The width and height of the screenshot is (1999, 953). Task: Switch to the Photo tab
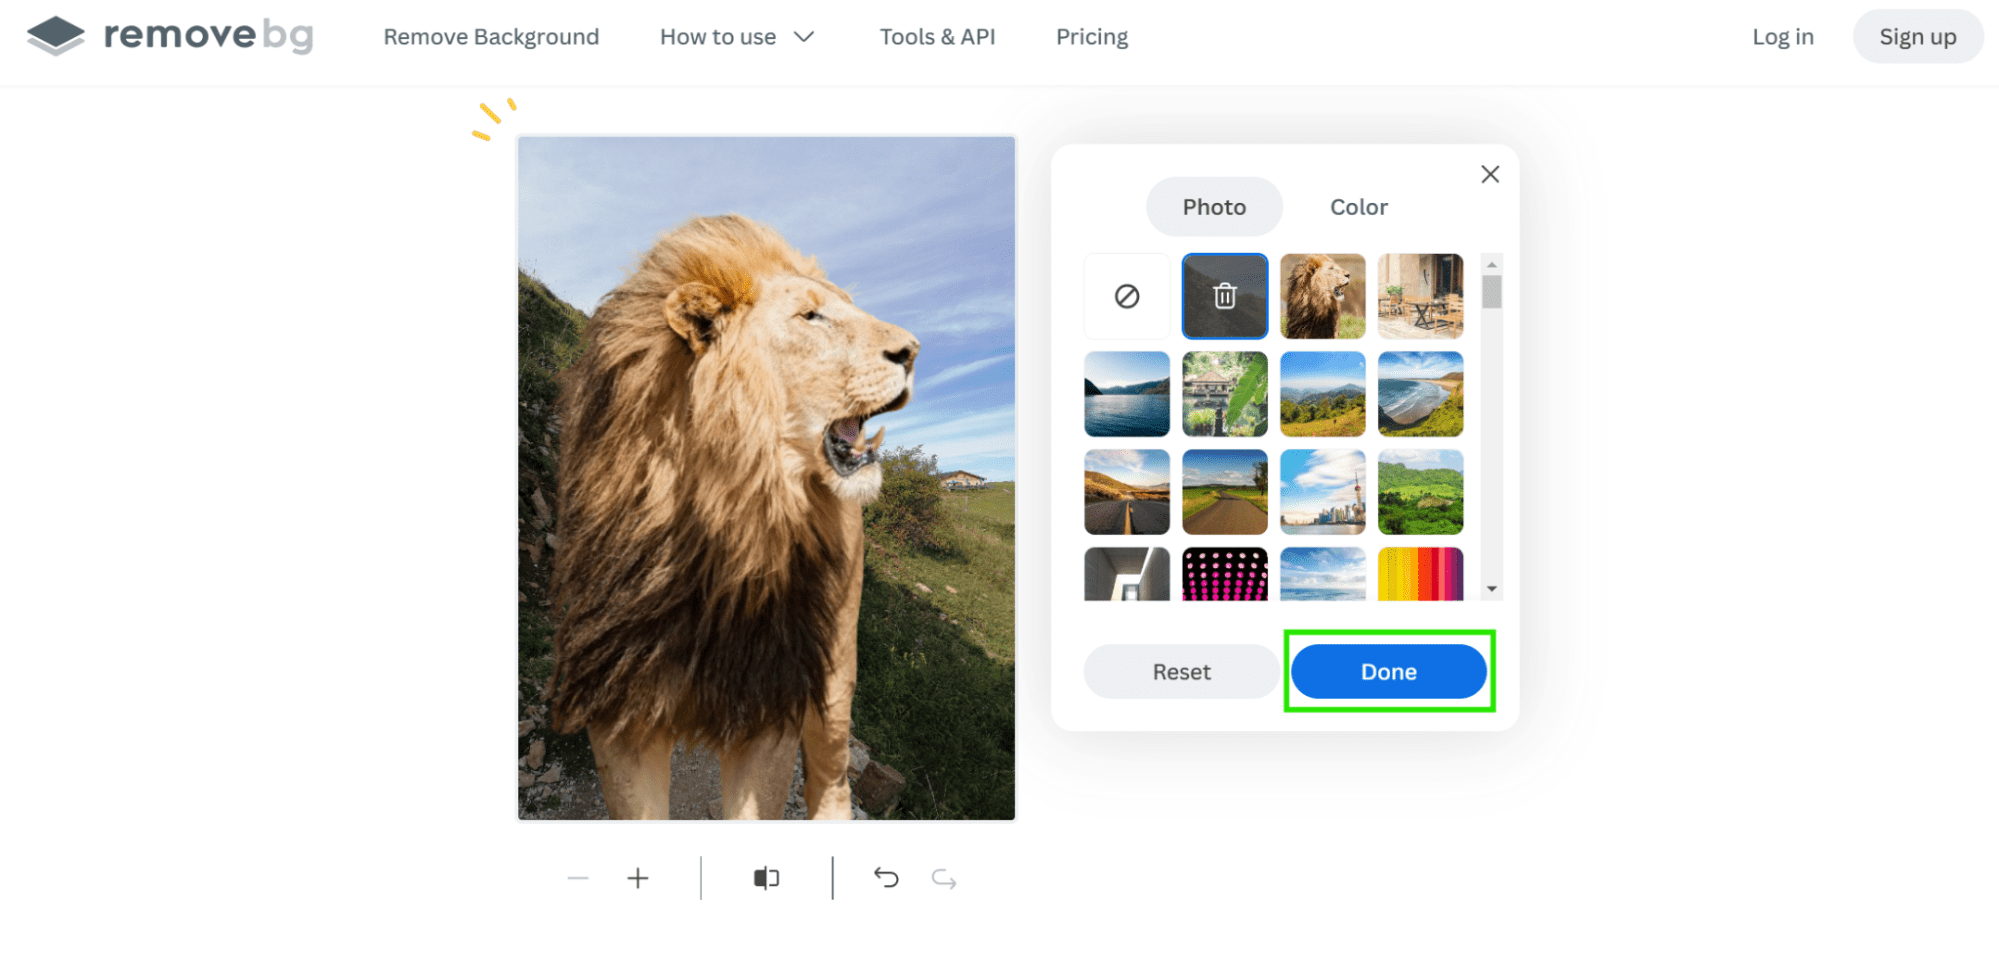(1214, 207)
